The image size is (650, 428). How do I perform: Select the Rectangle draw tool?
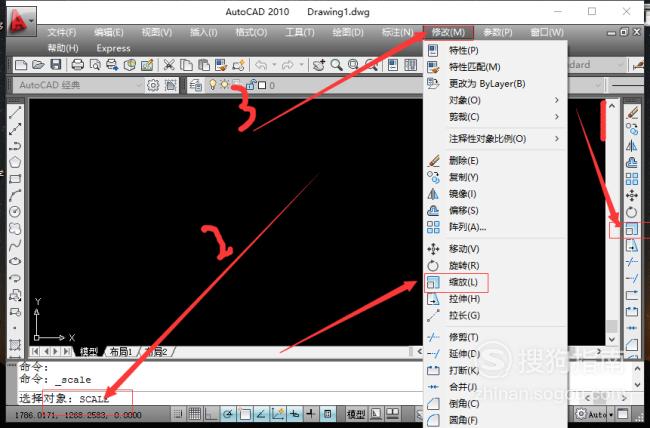click(15, 179)
